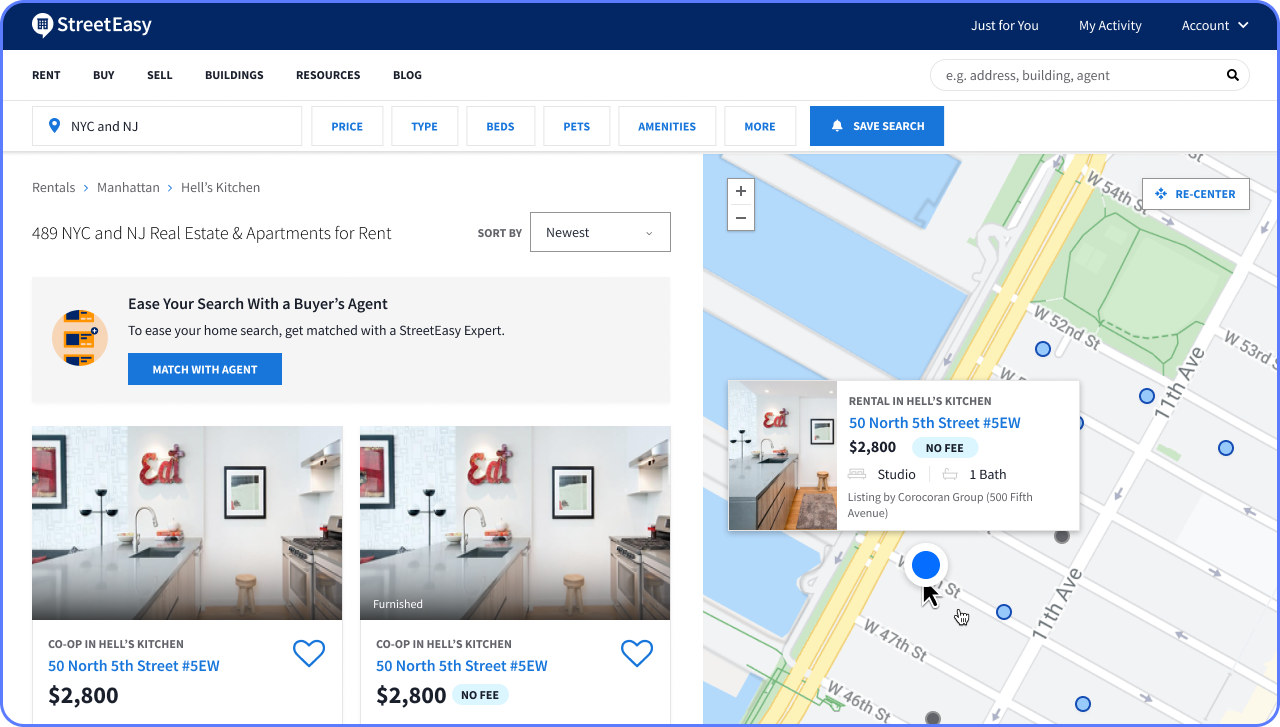Open the SELL menu

[160, 75]
